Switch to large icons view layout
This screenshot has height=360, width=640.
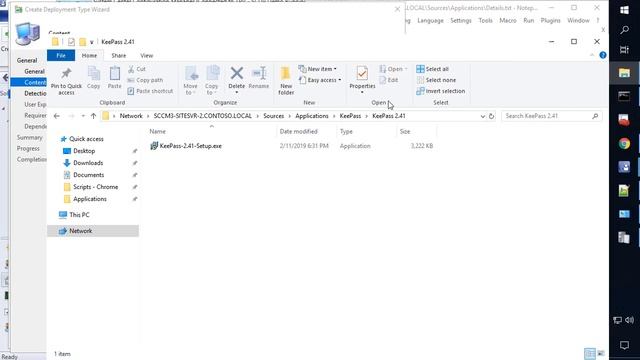coord(601,353)
